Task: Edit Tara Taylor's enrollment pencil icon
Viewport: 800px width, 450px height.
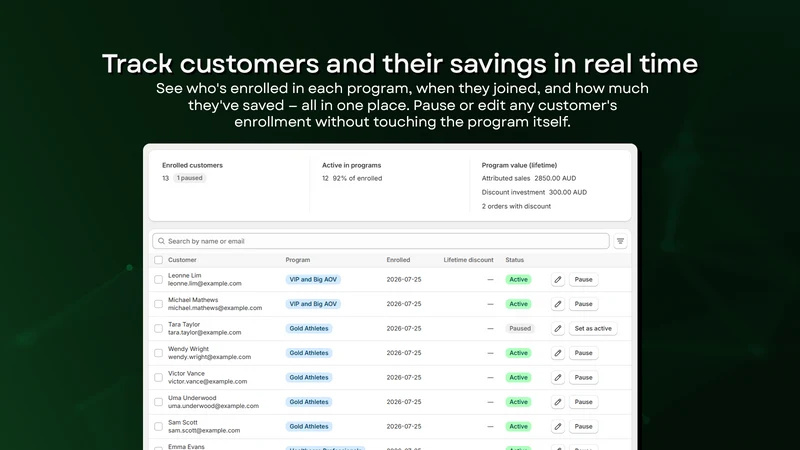Action: [558, 329]
